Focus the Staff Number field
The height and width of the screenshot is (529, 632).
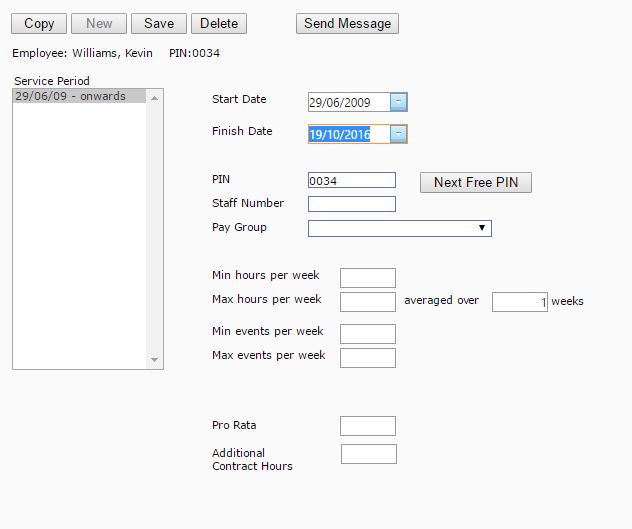[351, 204]
